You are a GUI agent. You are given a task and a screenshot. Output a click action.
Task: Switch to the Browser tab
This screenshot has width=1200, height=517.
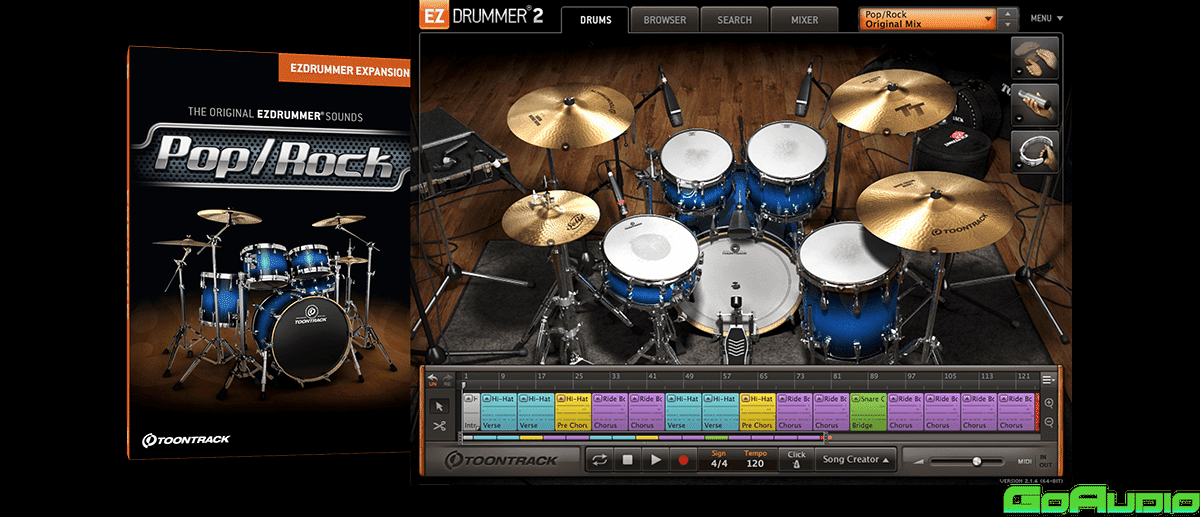[x=664, y=20]
